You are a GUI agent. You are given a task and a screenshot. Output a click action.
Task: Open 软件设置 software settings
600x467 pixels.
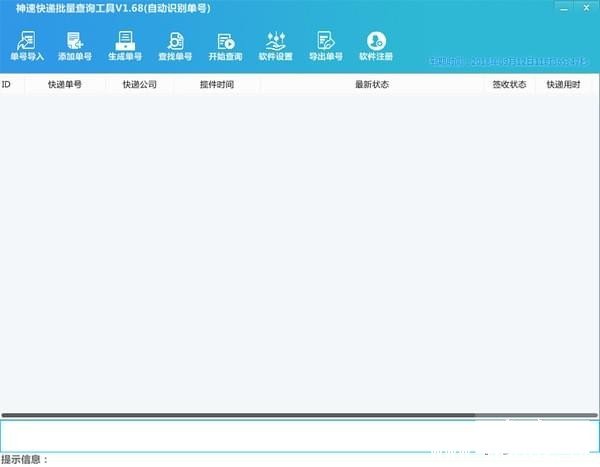(276, 45)
